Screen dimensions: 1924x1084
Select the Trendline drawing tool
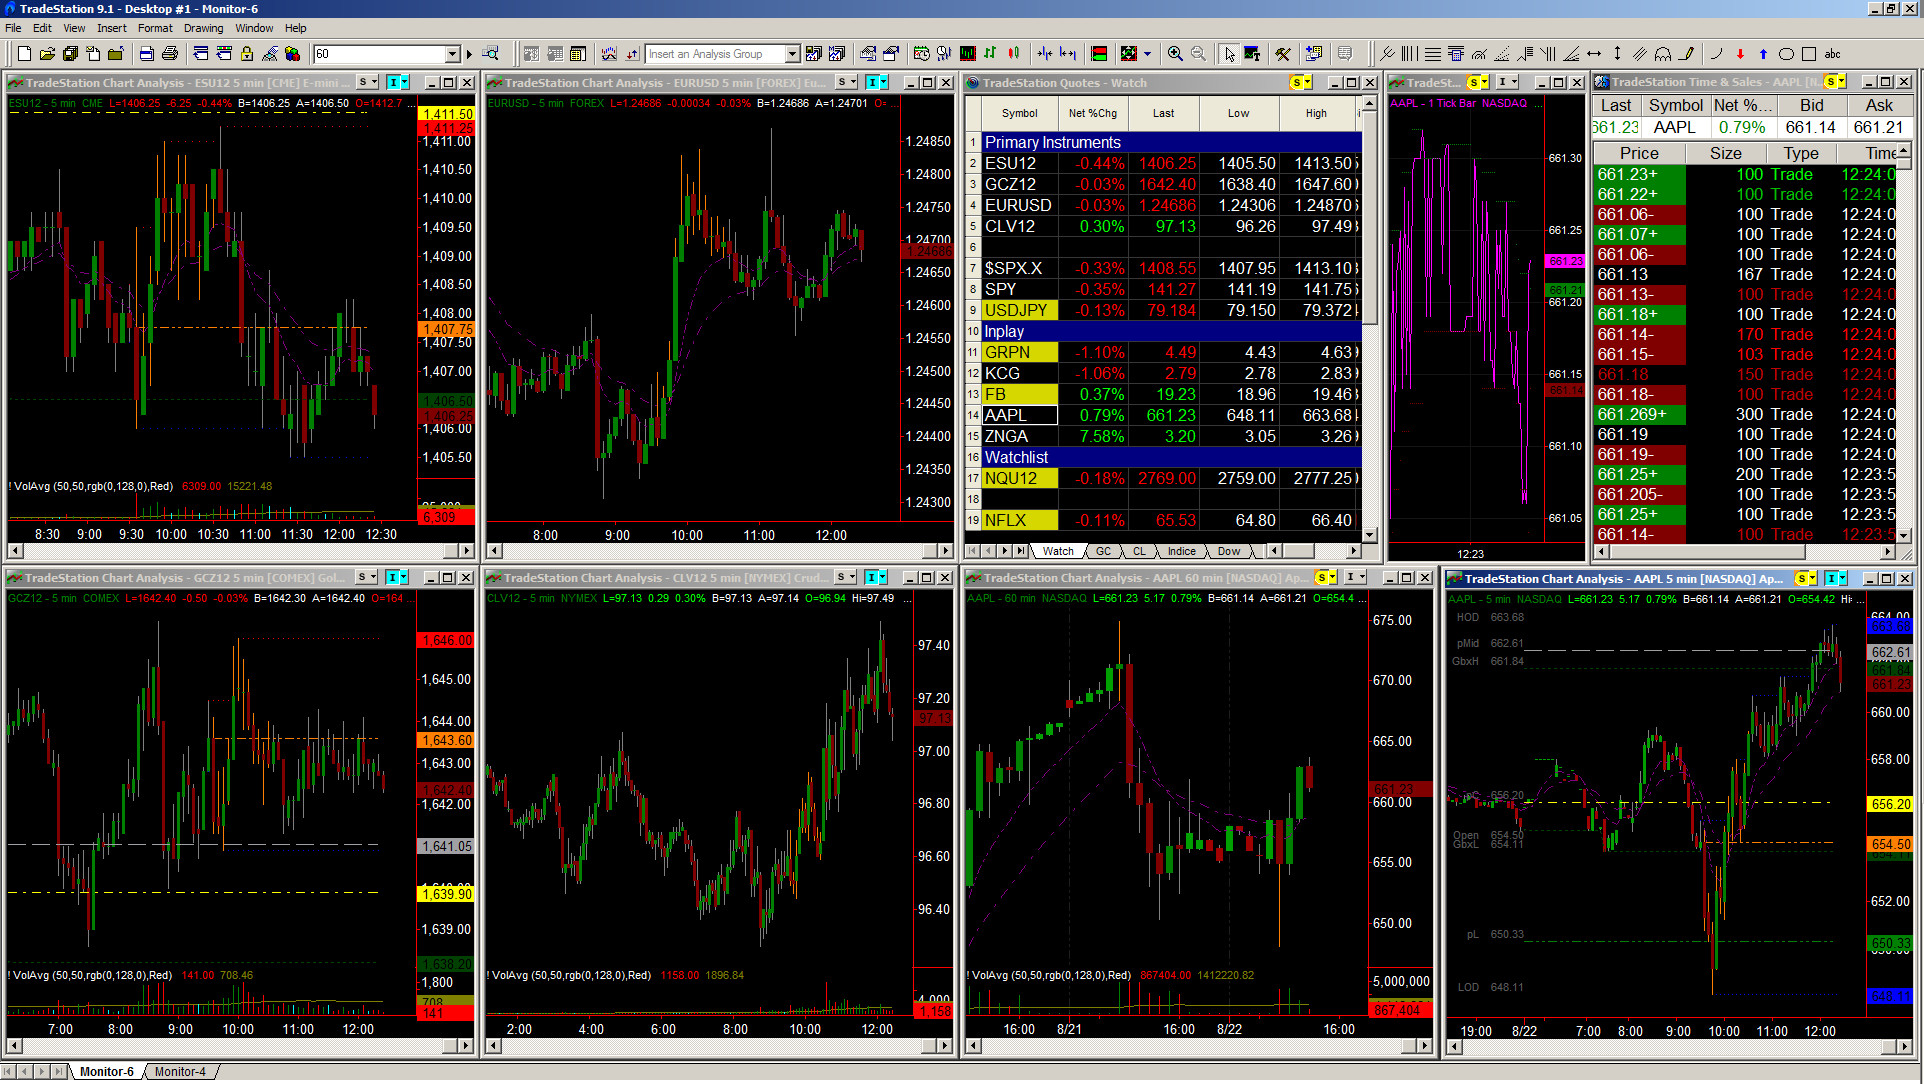coord(1388,54)
